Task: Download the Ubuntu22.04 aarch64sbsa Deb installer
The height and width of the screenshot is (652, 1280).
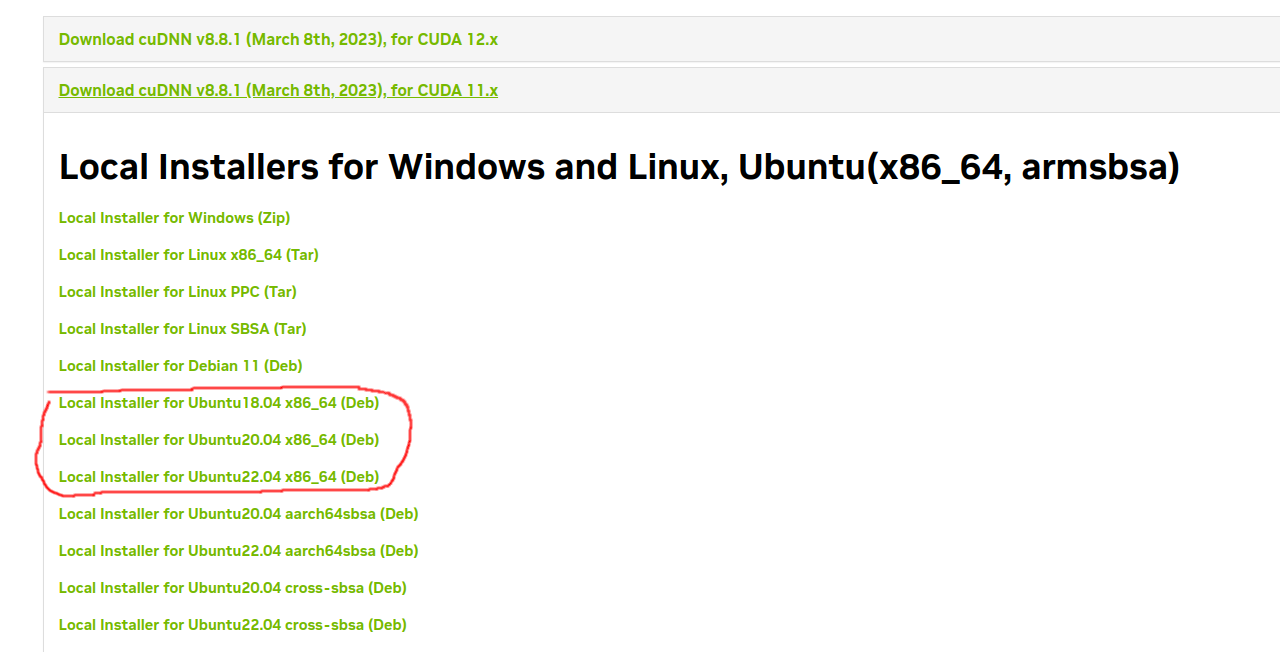Action: click(238, 550)
